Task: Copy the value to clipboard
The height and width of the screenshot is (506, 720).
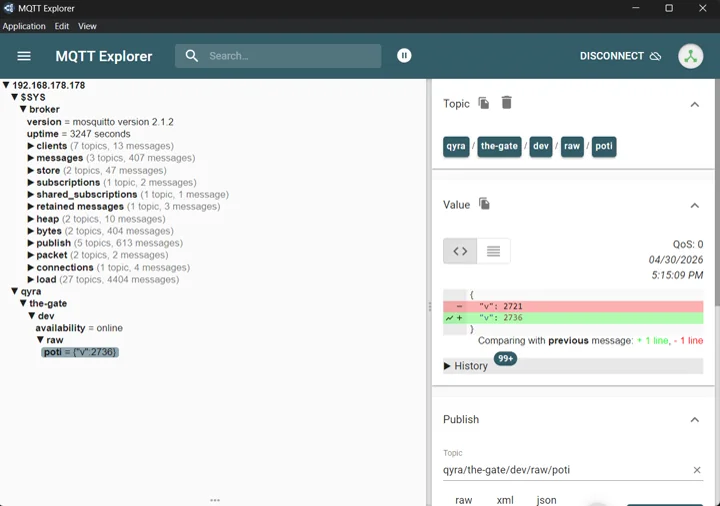Action: 484,203
